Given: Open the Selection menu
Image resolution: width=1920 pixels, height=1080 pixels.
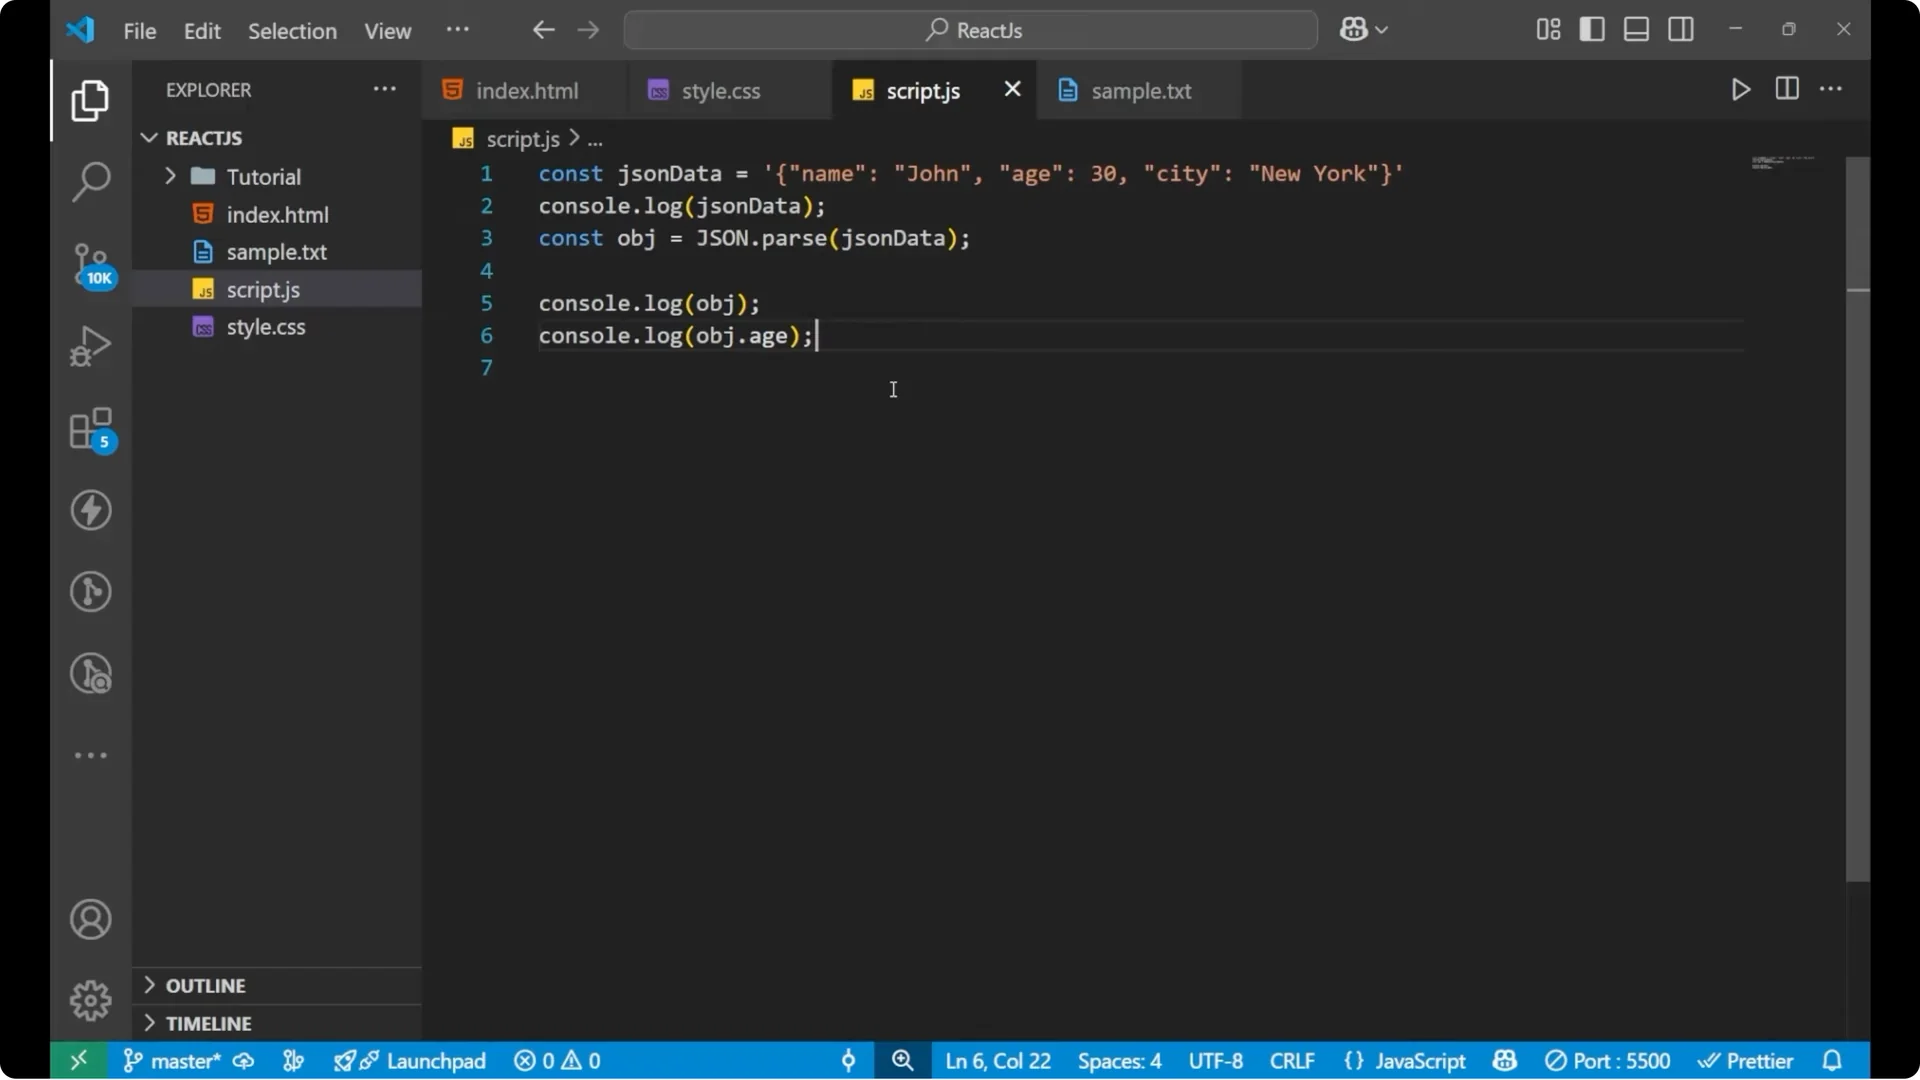Looking at the screenshot, I should [292, 31].
